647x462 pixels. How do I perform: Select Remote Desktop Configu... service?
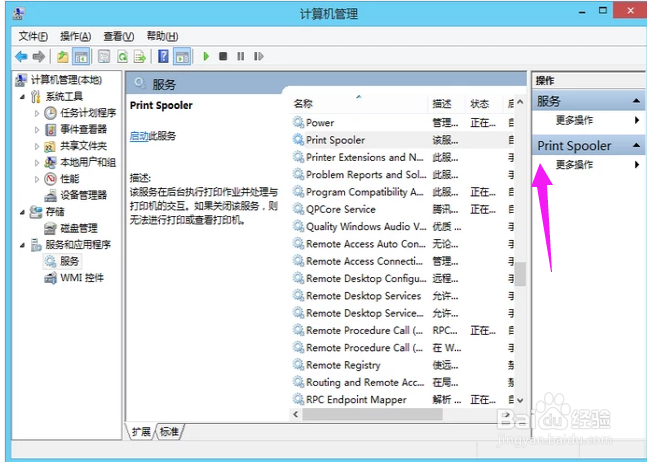402,278
